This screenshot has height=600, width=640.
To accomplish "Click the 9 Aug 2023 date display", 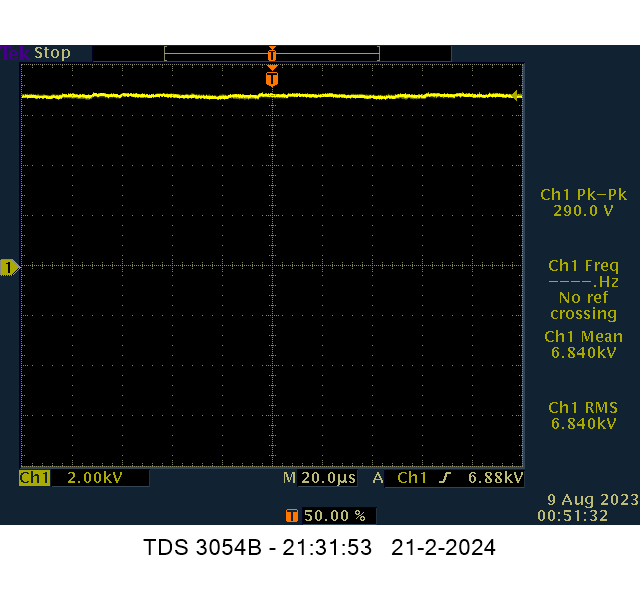I will (x=586, y=499).
